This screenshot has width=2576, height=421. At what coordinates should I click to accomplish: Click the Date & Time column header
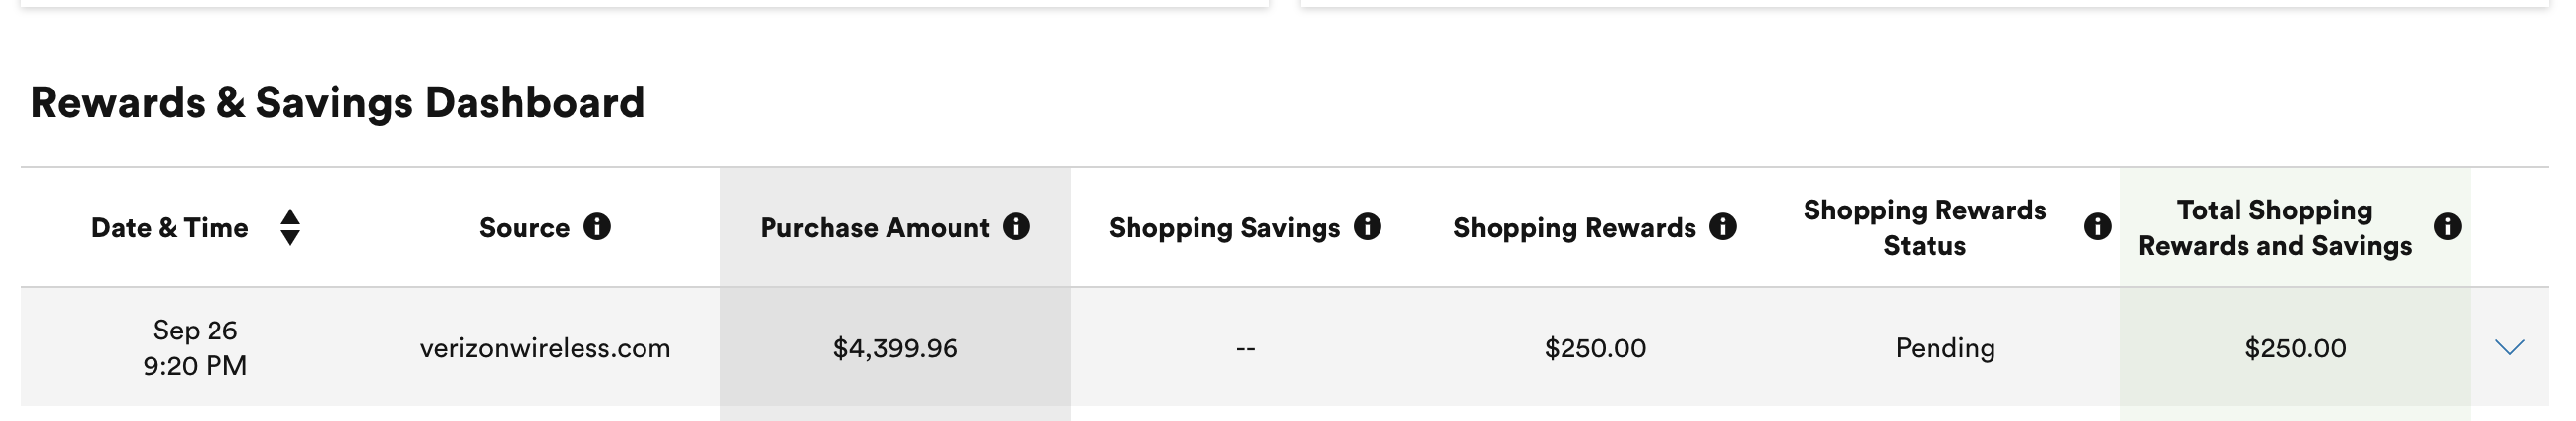[x=169, y=228]
